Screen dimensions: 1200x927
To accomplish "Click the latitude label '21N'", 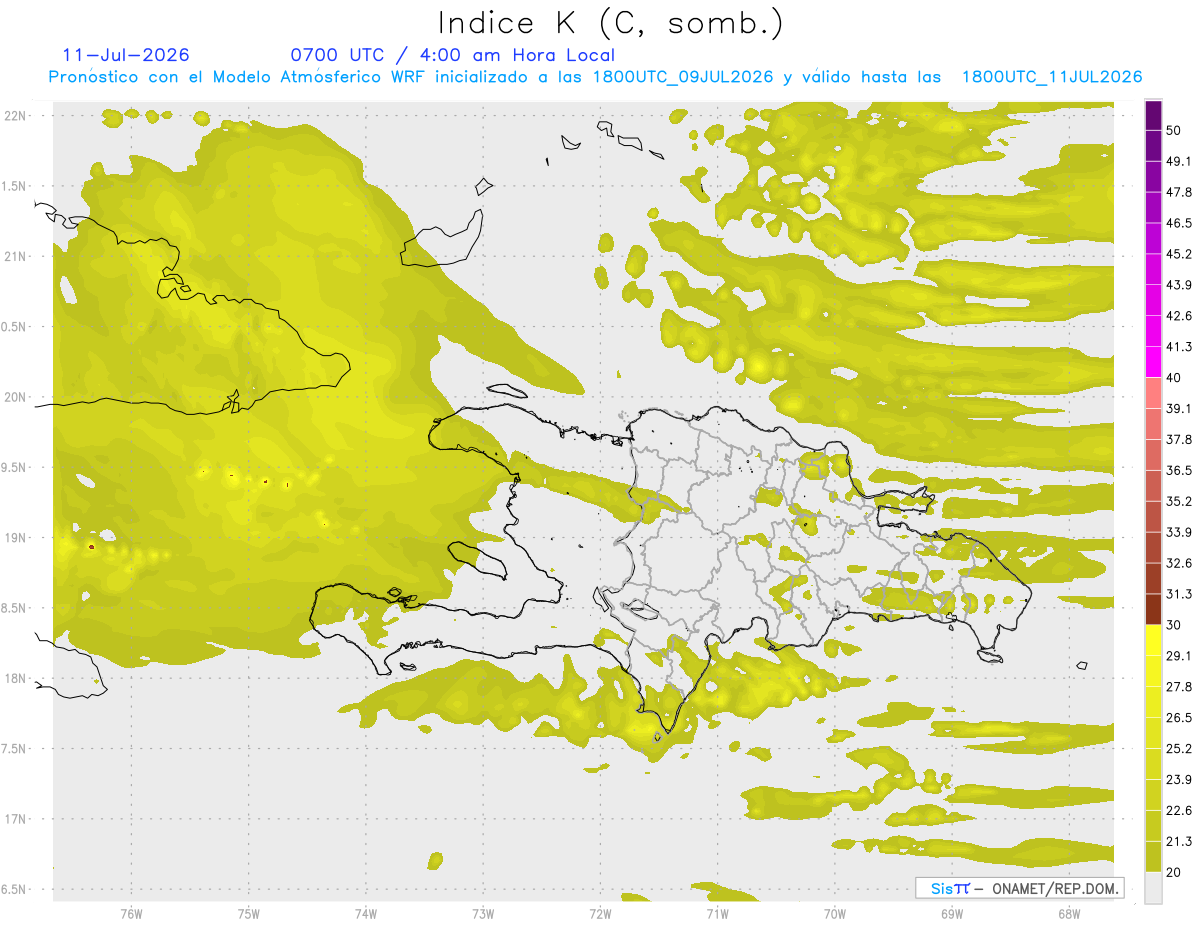I will click(x=16, y=256).
